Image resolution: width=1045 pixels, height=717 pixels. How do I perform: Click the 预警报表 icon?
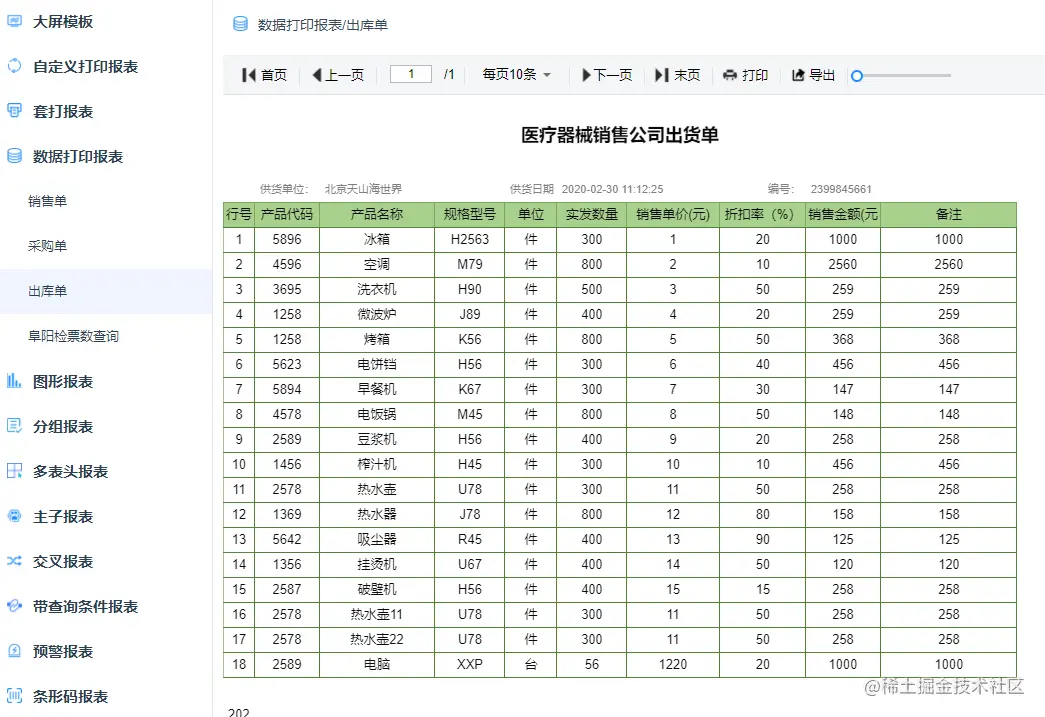[14, 651]
